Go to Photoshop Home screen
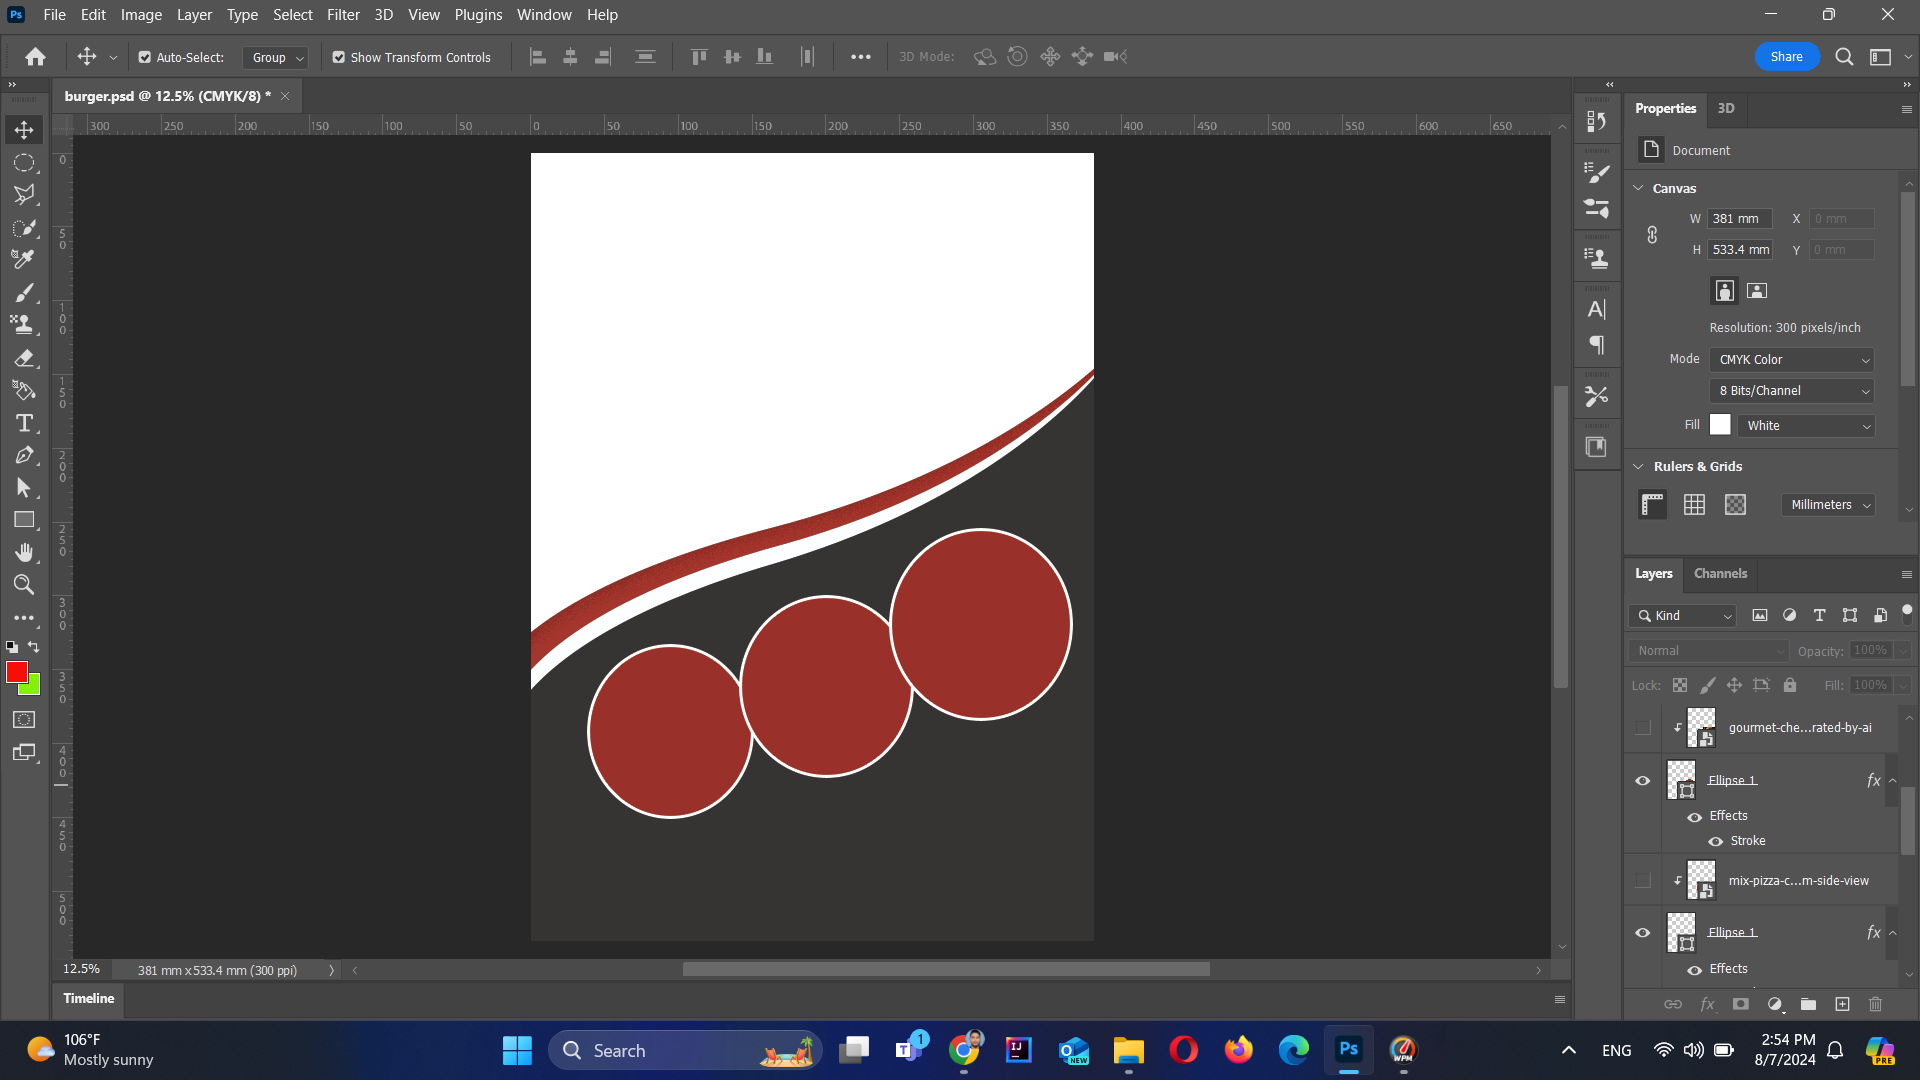Screen dimensions: 1920x1080 (36, 57)
